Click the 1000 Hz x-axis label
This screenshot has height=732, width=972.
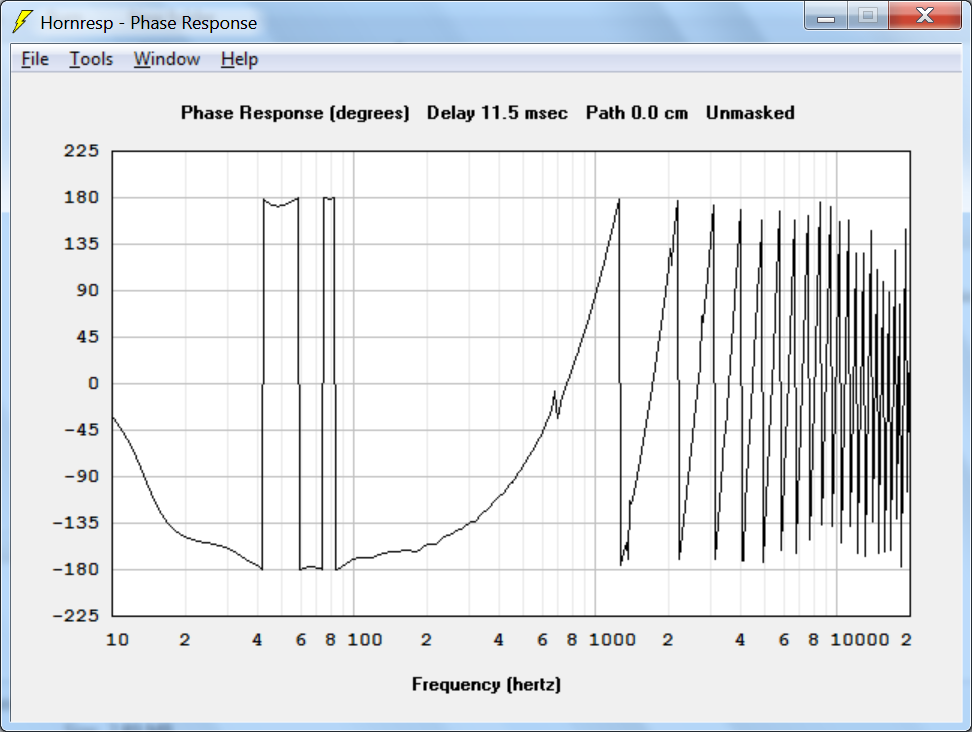[612, 640]
